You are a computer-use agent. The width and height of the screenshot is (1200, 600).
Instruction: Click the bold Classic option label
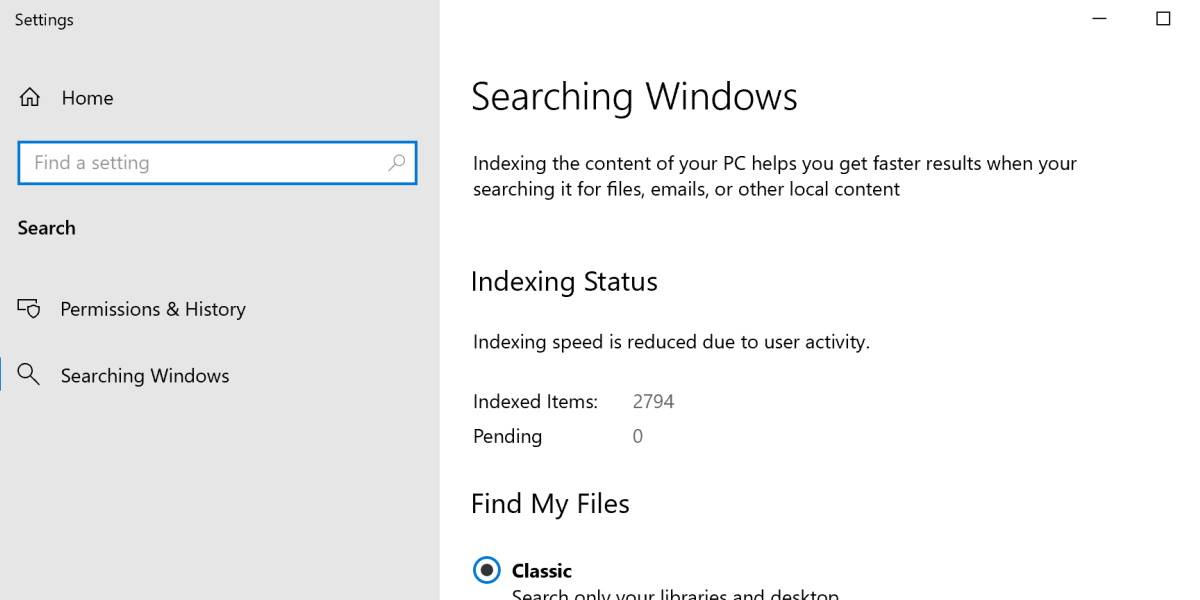[x=542, y=571]
